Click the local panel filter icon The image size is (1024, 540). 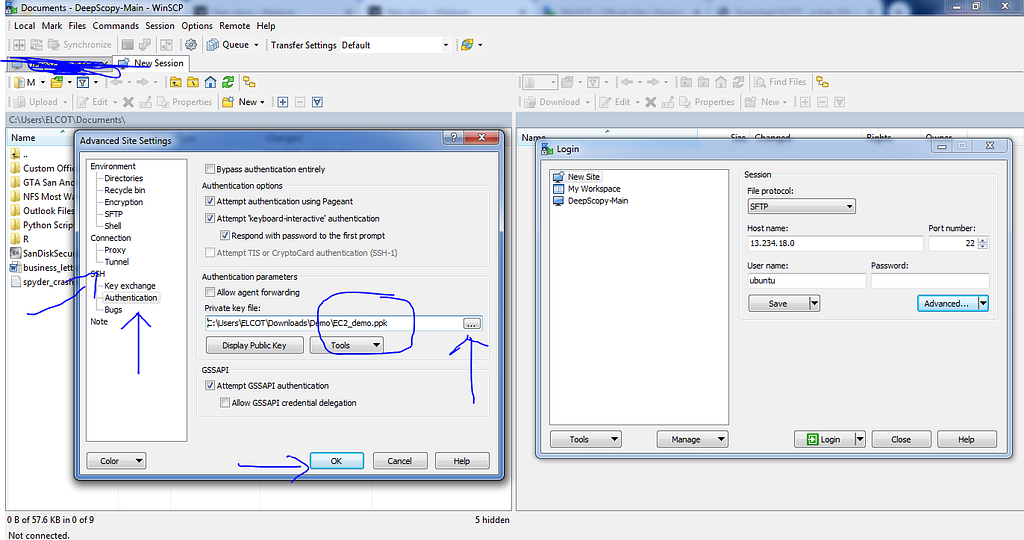pyautogui.click(x=83, y=82)
